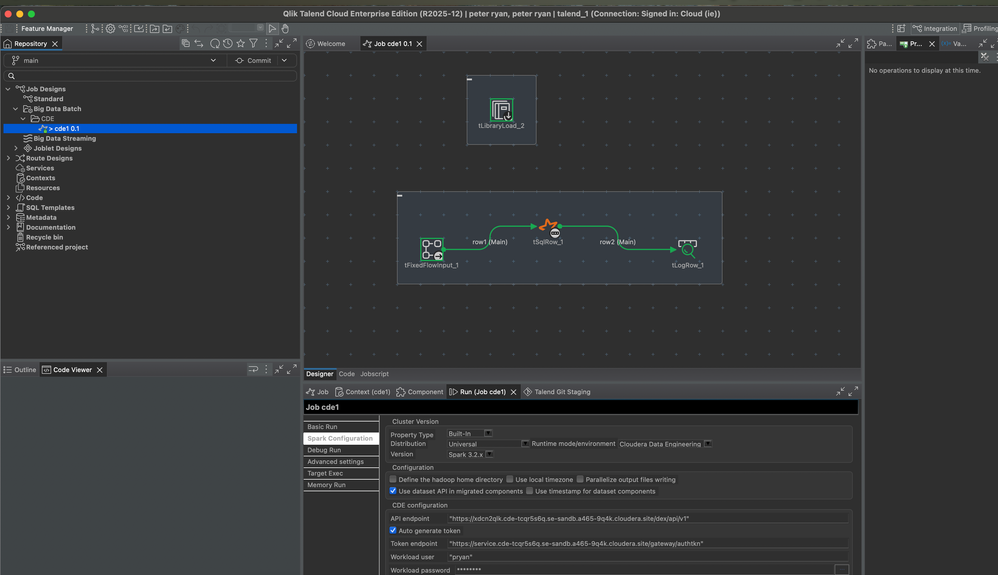Click the star favorites icon in Repository toolbar
The image size is (998, 575).
click(x=241, y=43)
